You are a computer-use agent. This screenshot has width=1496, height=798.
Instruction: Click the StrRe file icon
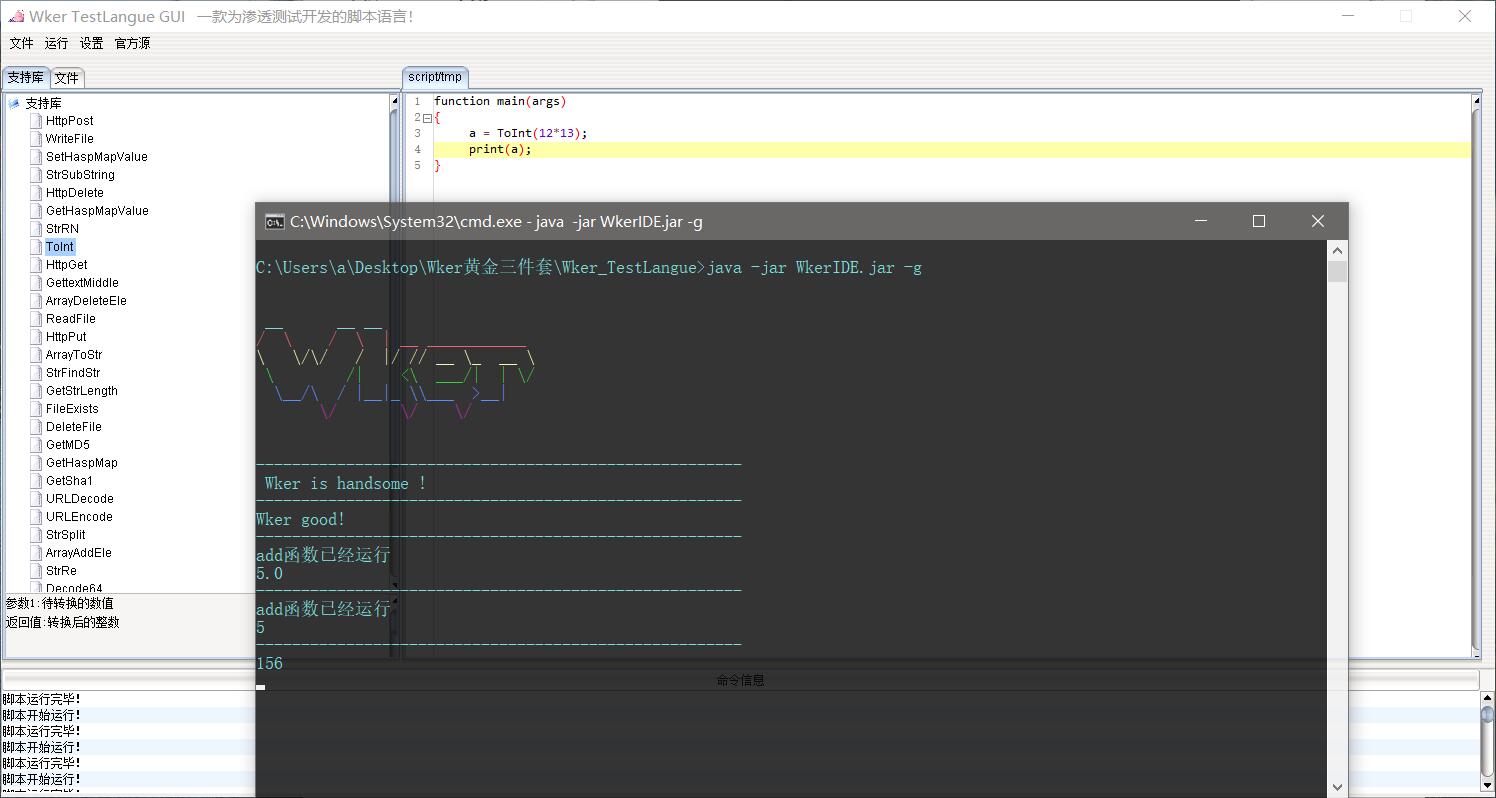click(36, 571)
